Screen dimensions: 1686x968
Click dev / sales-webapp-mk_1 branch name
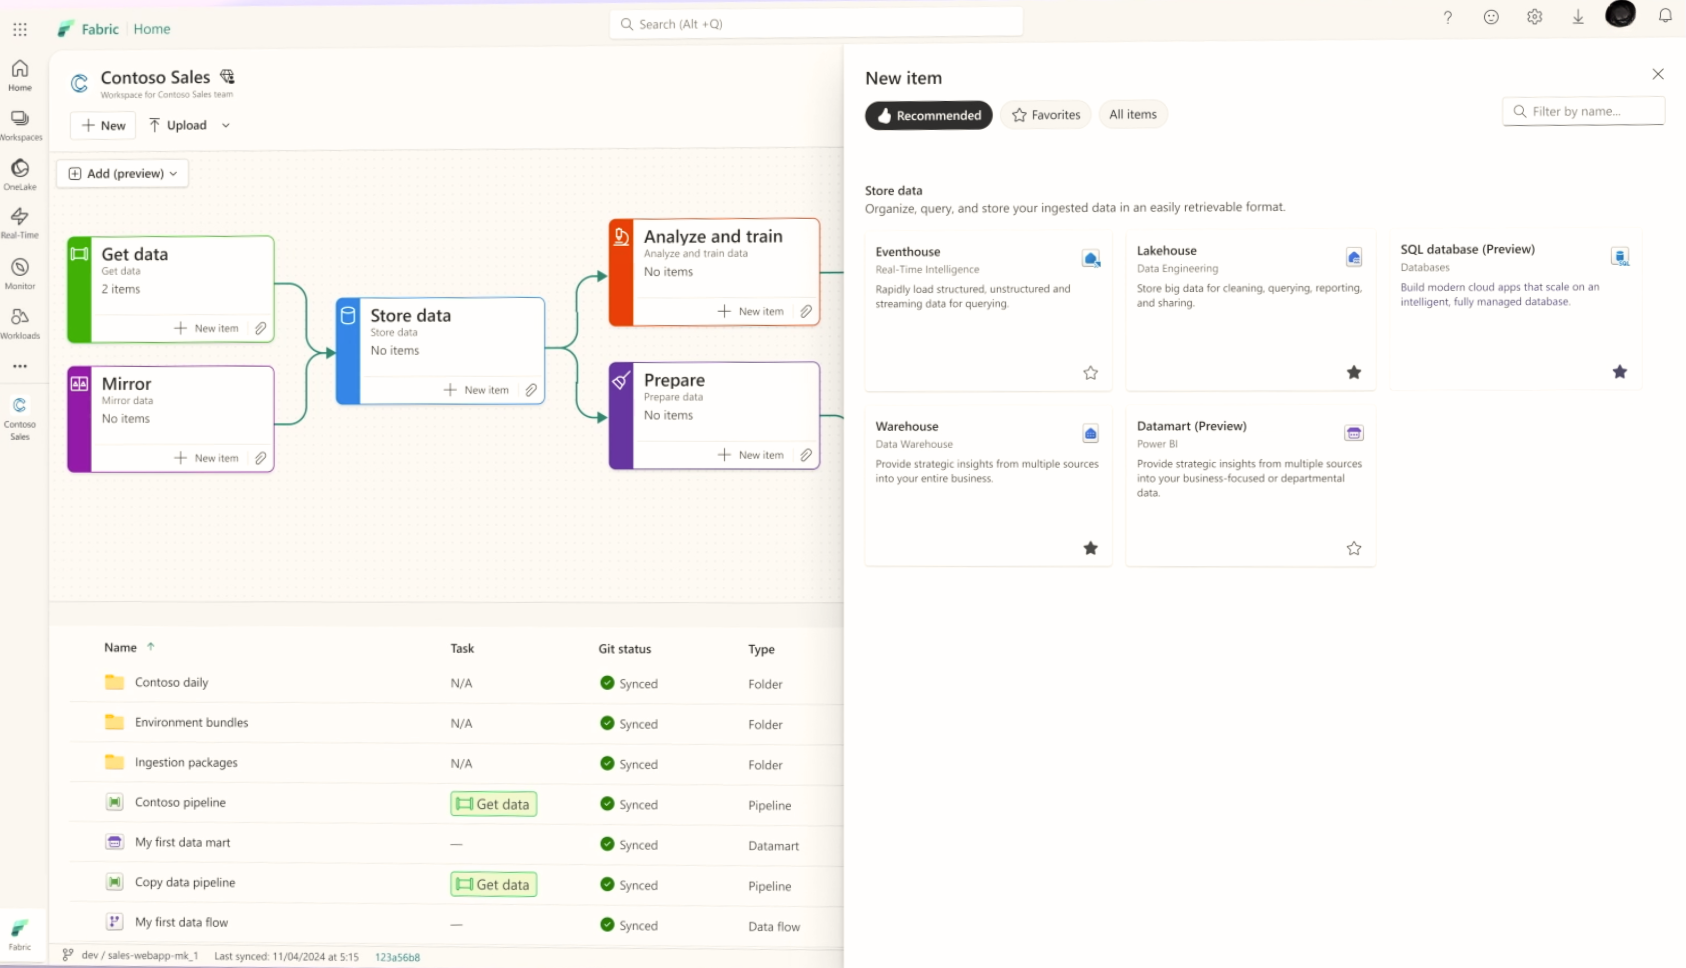tap(139, 956)
